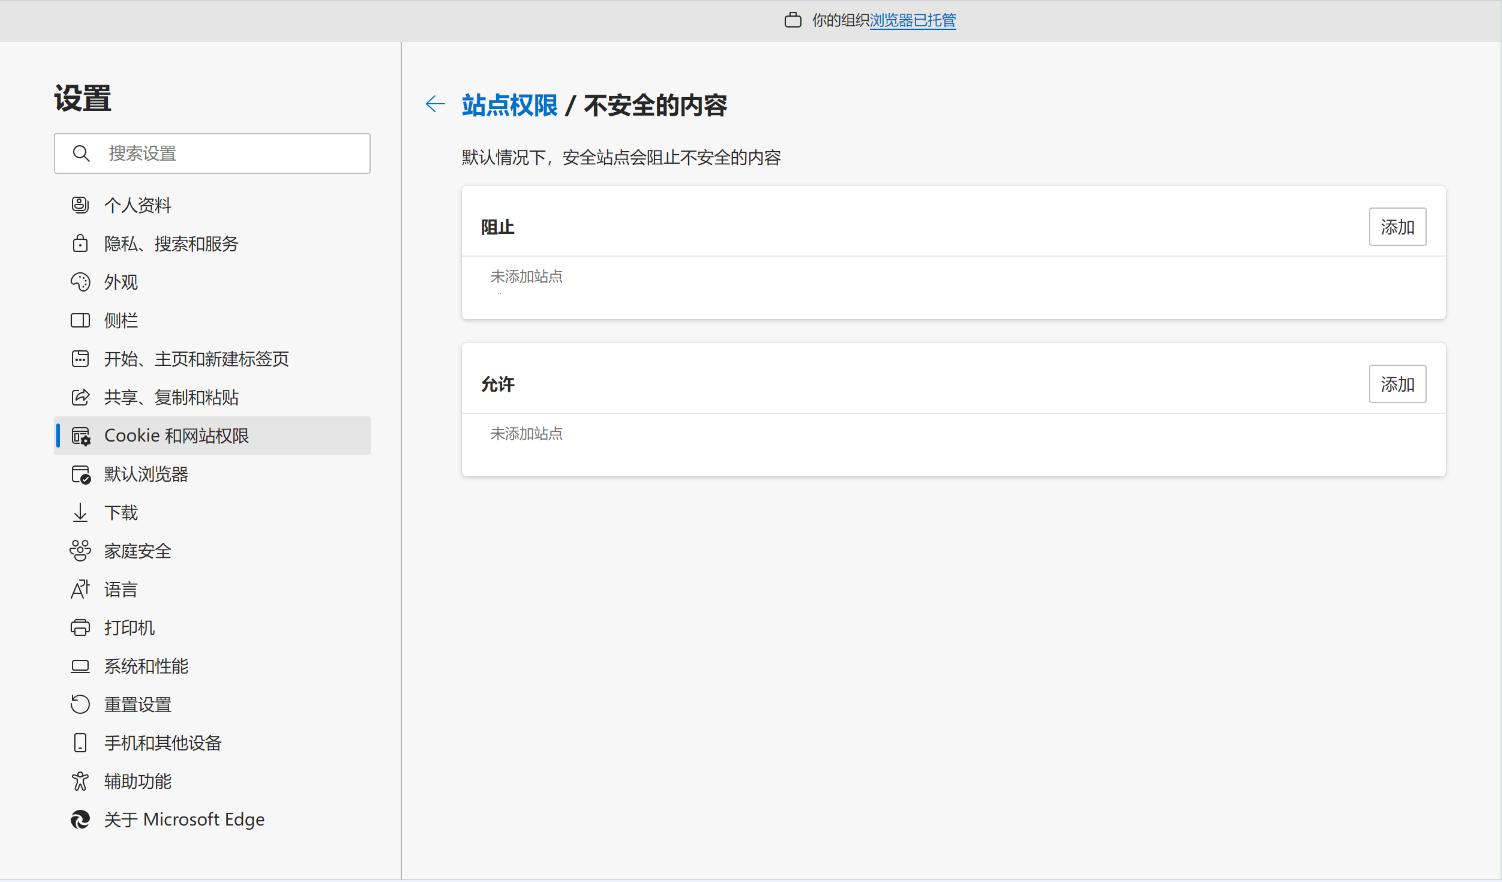Screen dimensions: 1502x882
Task: Open 家庭安全 settings
Action: (x=212, y=551)
